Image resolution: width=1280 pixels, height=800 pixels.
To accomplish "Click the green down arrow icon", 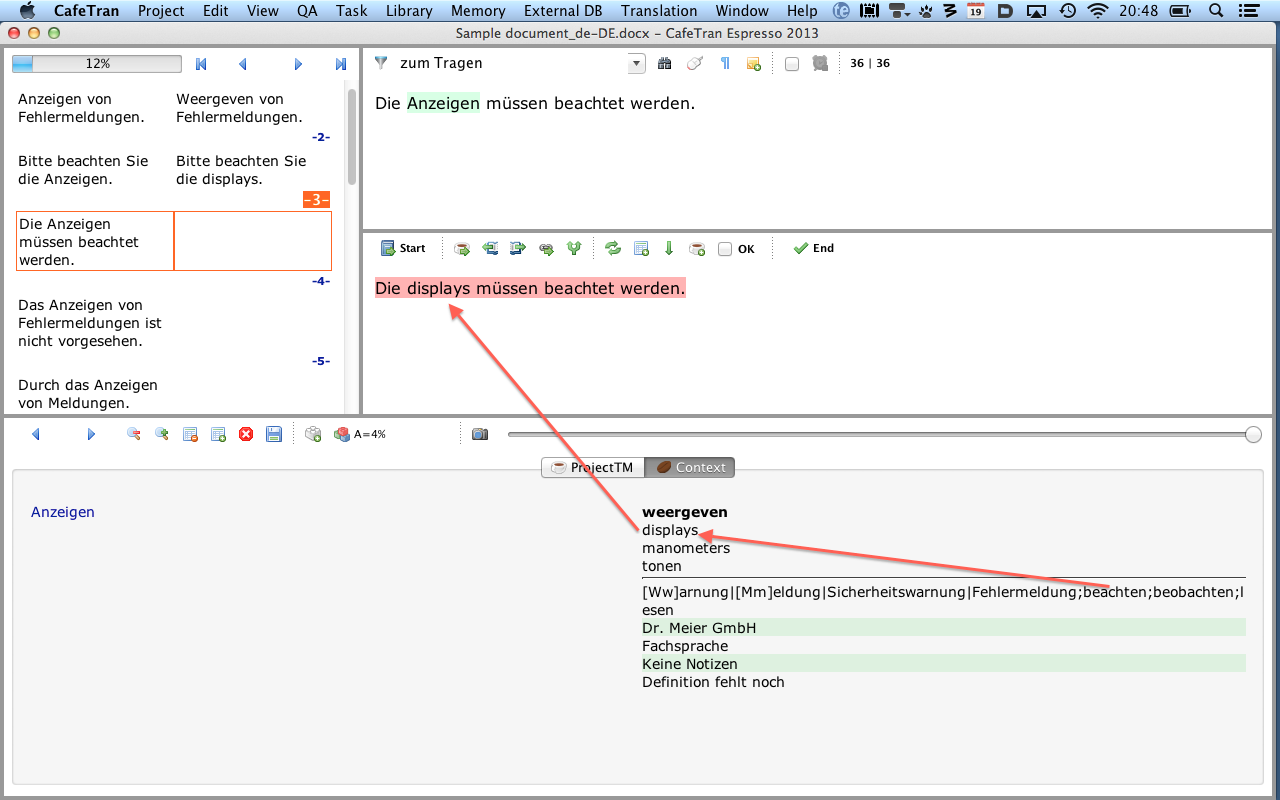I will click(x=669, y=249).
